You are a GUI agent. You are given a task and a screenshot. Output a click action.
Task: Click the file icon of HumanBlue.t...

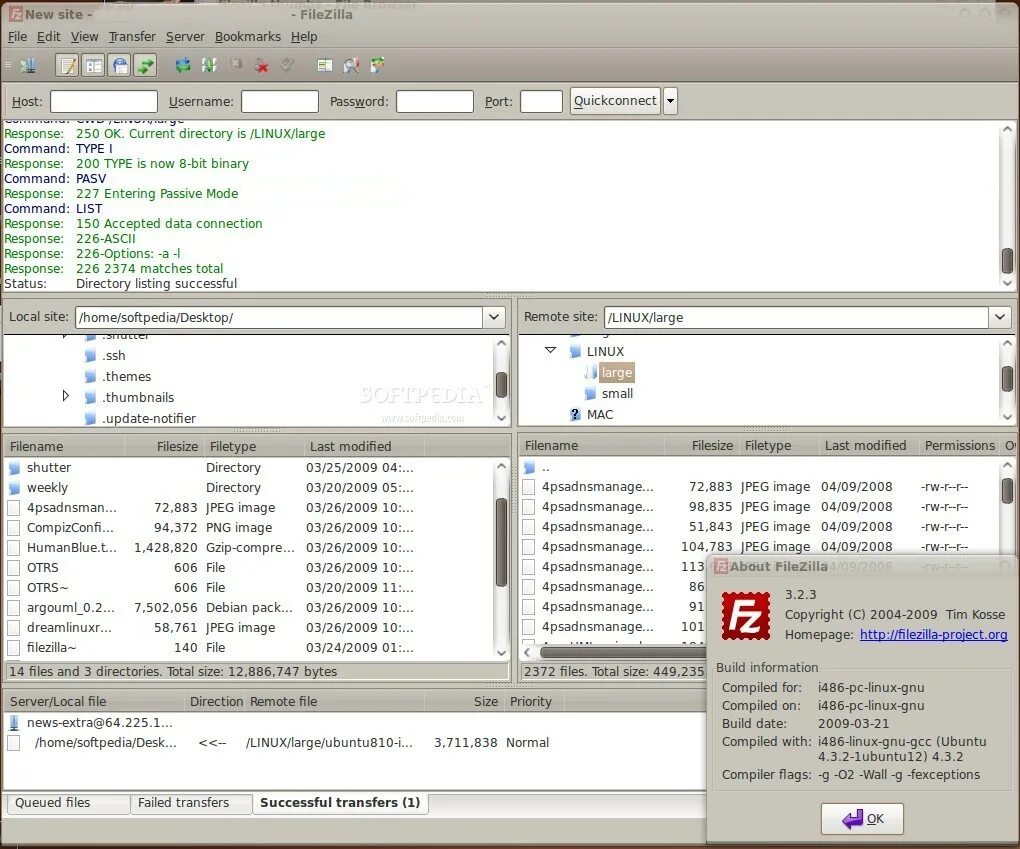click(14, 548)
